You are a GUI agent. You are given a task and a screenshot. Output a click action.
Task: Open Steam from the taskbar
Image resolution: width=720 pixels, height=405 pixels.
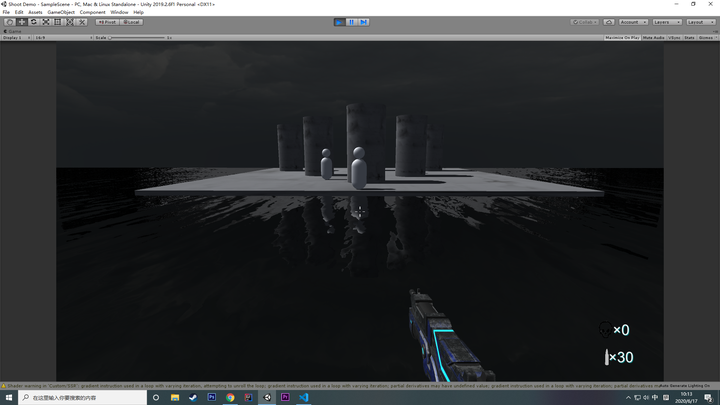pos(193,397)
